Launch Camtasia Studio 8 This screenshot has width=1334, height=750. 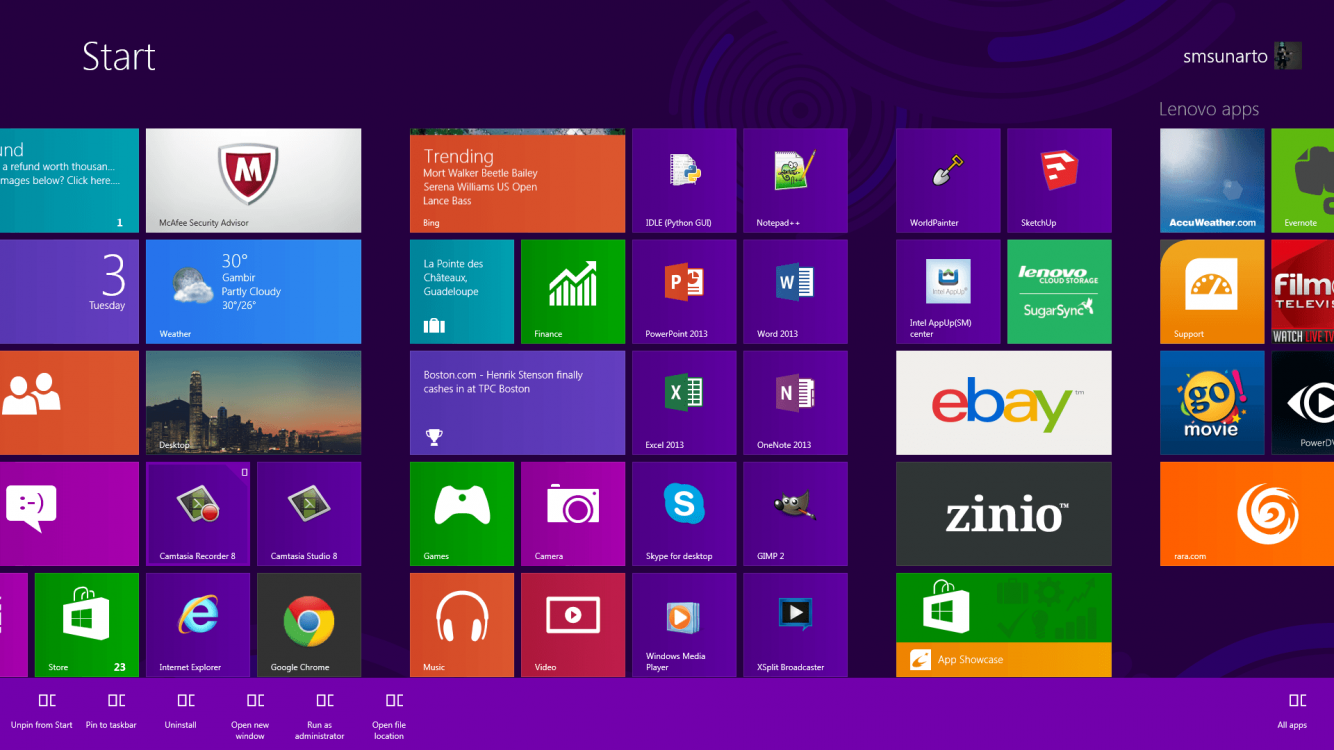point(309,514)
